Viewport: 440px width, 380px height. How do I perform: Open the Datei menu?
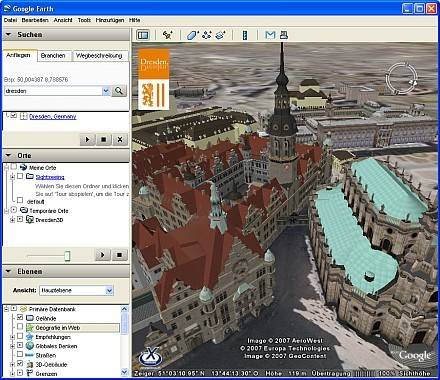pyautogui.click(x=10, y=20)
